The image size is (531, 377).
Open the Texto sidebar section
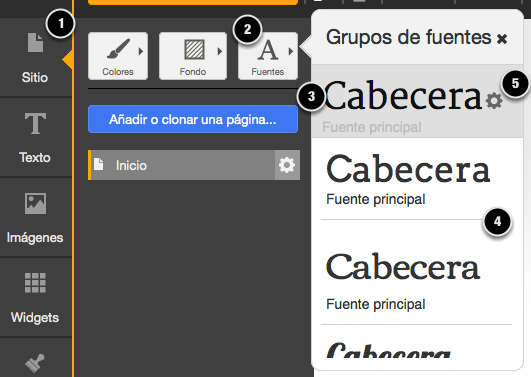point(35,138)
